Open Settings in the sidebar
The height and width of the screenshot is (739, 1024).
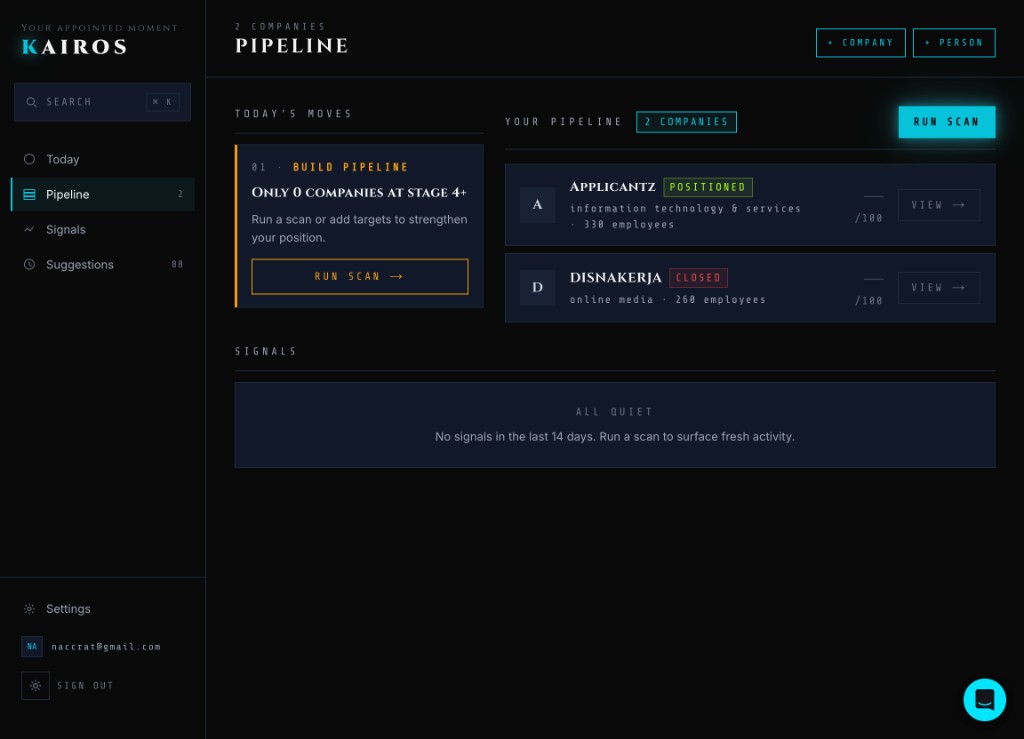coord(103,608)
